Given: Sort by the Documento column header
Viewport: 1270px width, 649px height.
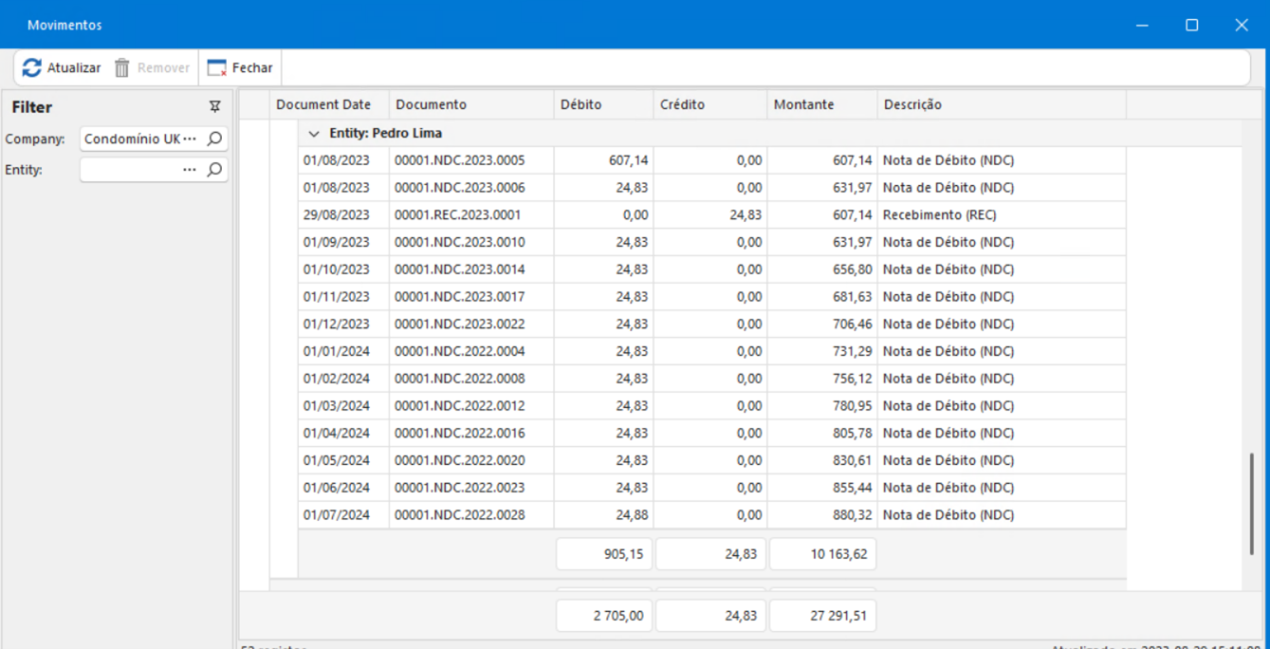Looking at the screenshot, I should coord(430,105).
